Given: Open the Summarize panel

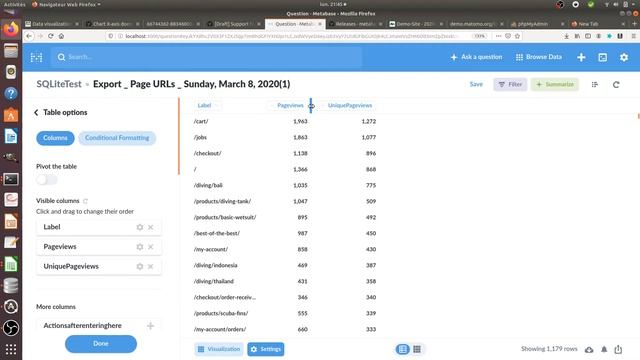Looking at the screenshot, I should coord(555,84).
